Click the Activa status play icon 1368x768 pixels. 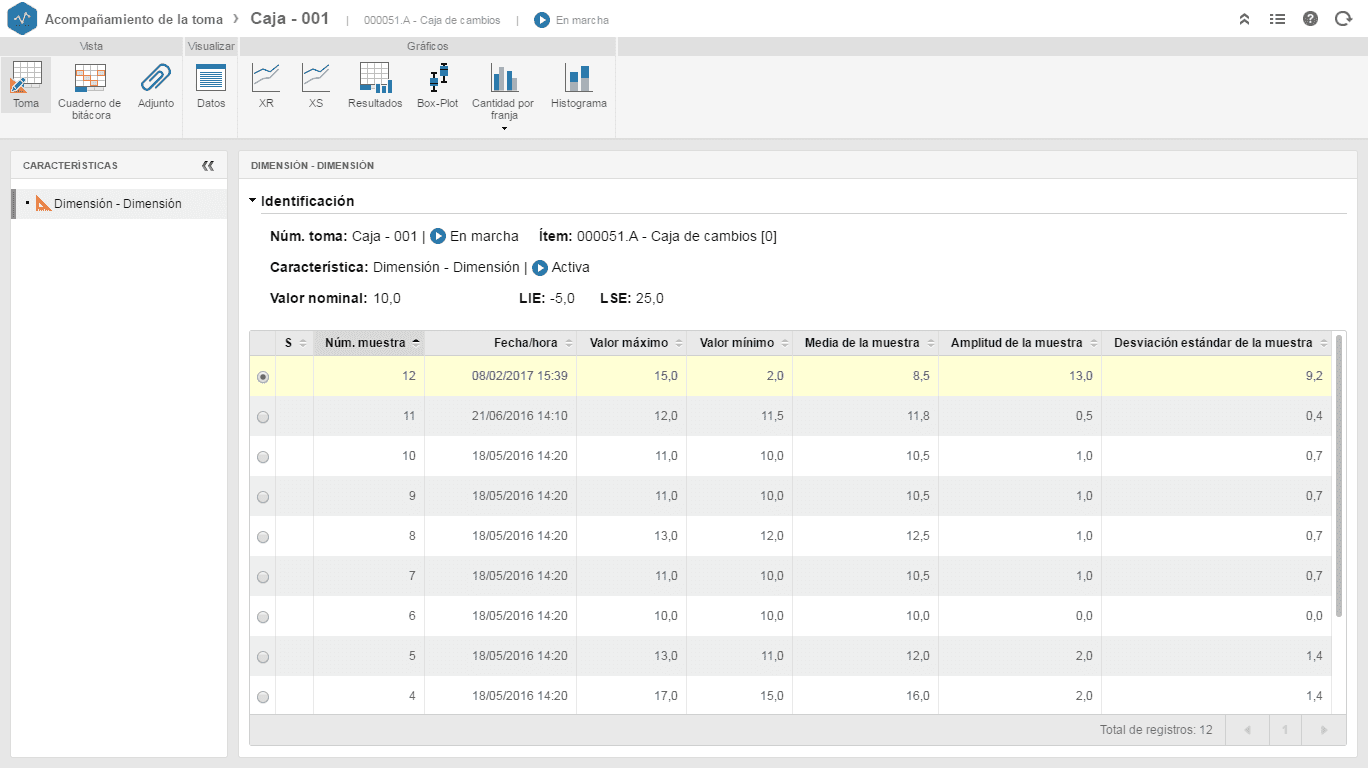coord(540,268)
